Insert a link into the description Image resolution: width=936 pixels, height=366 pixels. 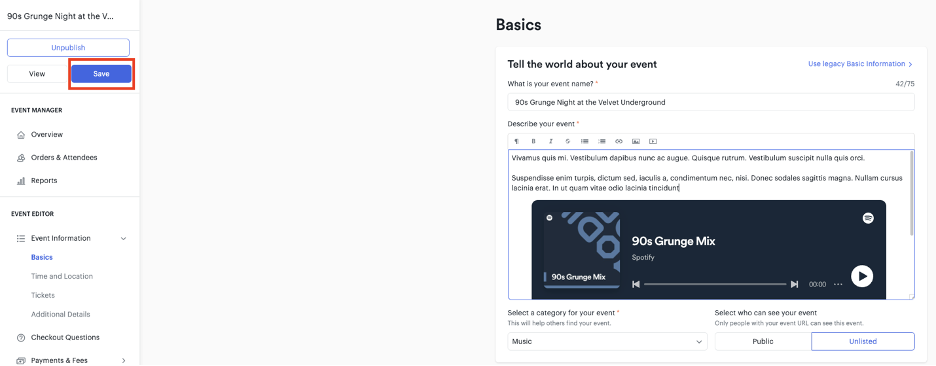pyautogui.click(x=619, y=142)
